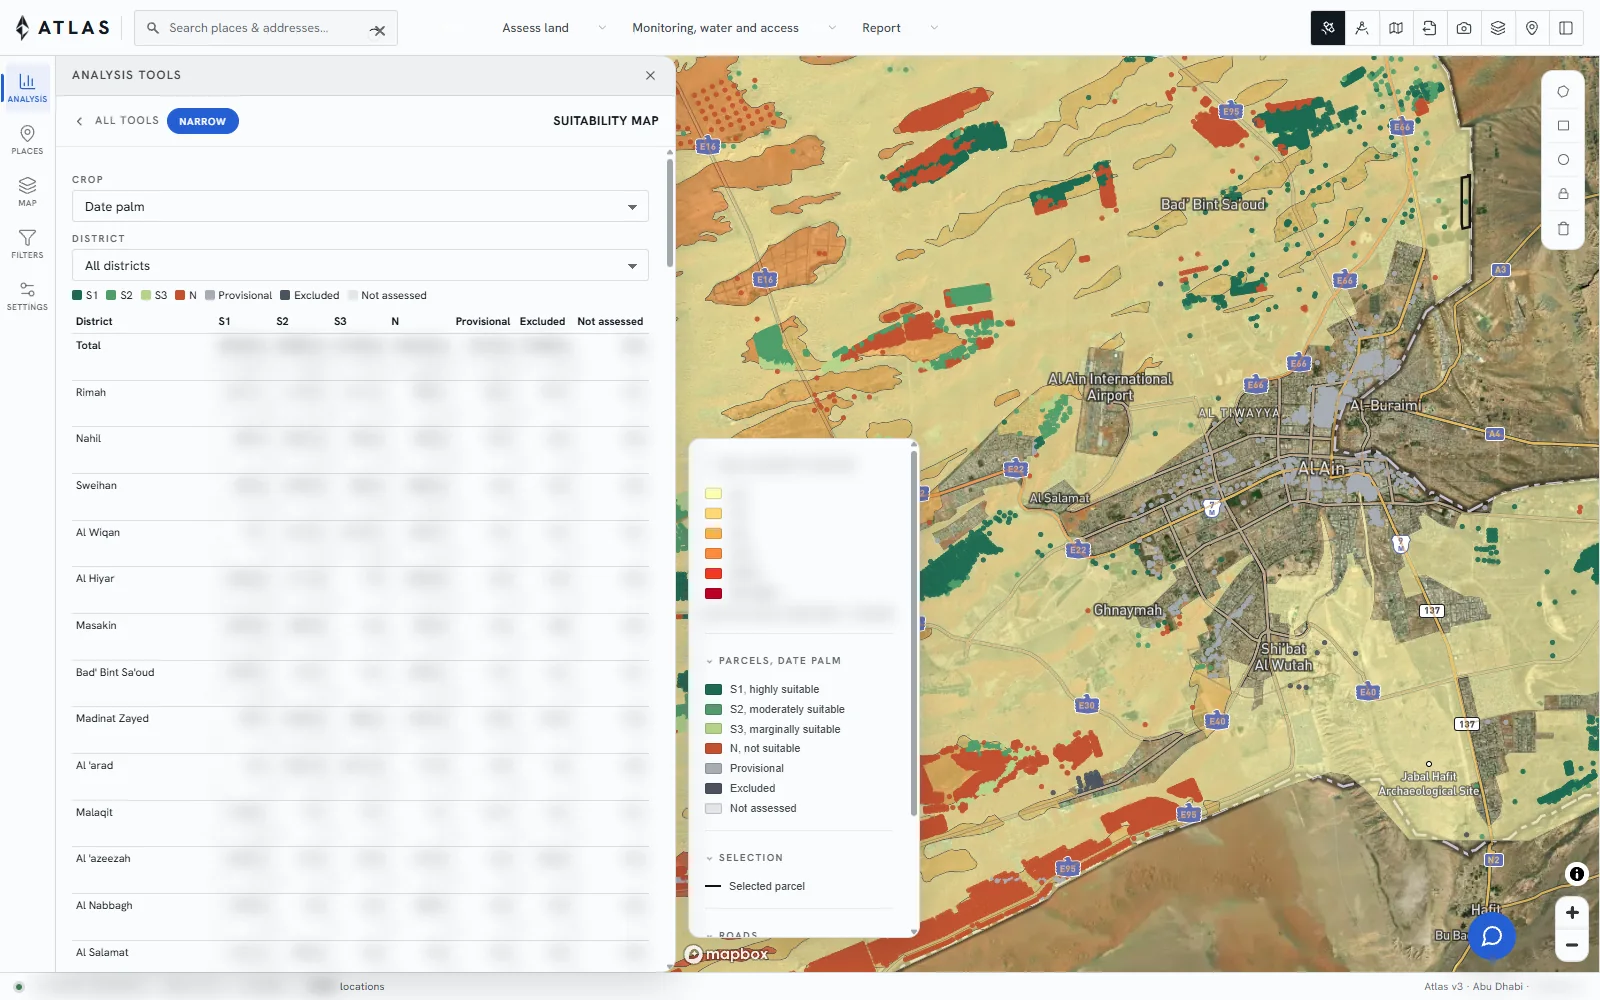Image resolution: width=1600 pixels, height=1000 pixels.
Task: Open the District dropdown showing All districts
Action: point(360,266)
